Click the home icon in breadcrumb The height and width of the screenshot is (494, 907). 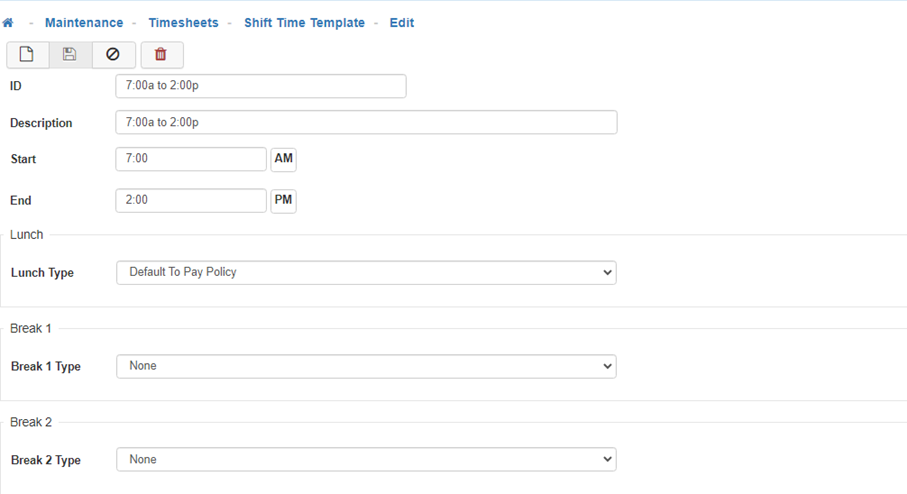(x=8, y=23)
